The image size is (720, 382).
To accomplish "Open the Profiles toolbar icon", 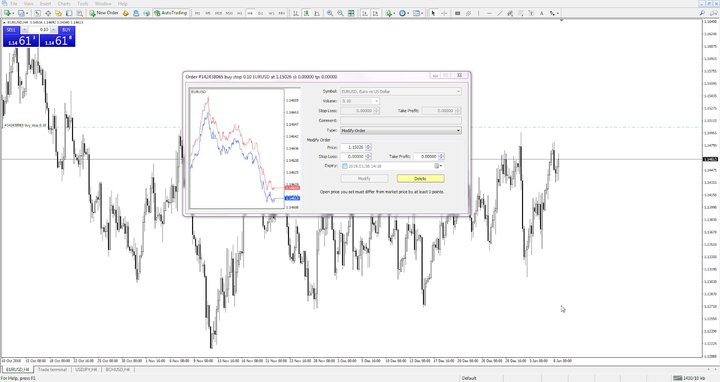I will 22,13.
